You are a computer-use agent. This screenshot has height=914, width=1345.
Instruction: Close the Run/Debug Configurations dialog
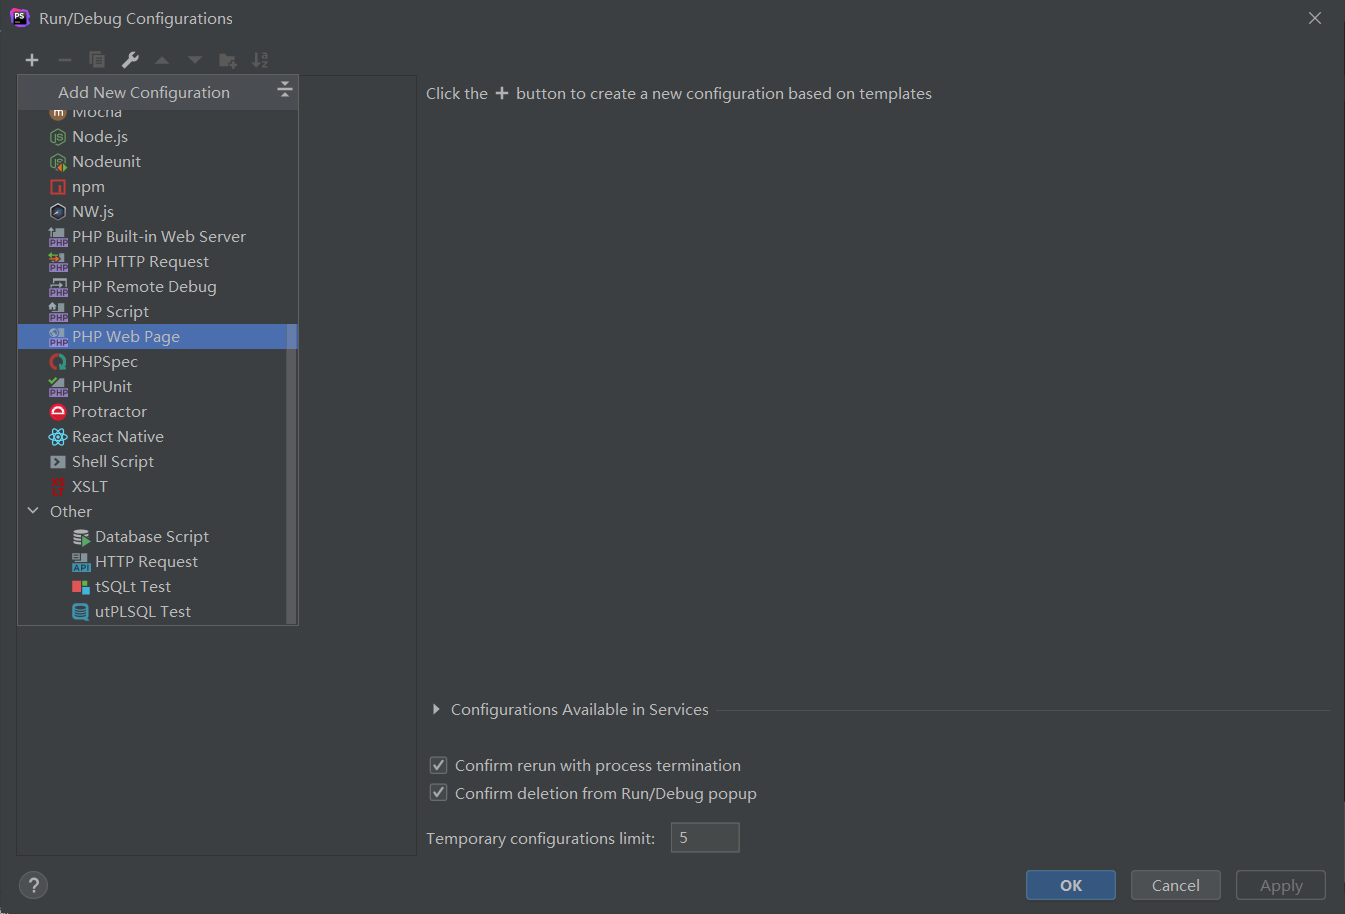point(1315,18)
